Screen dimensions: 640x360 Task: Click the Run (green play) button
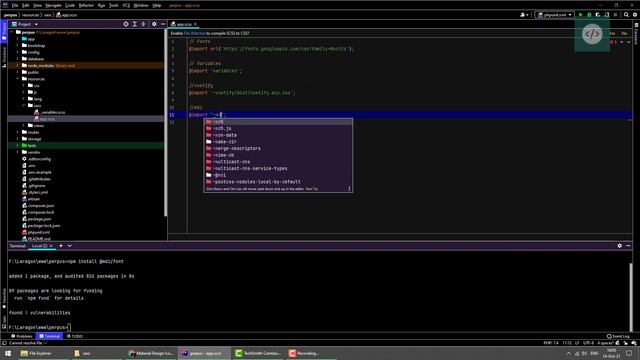point(580,15)
